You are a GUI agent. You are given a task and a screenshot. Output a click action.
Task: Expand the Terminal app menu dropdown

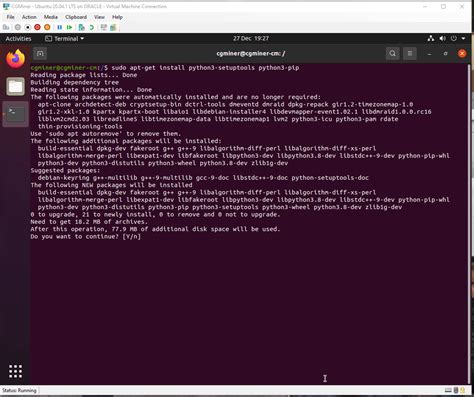(x=64, y=39)
